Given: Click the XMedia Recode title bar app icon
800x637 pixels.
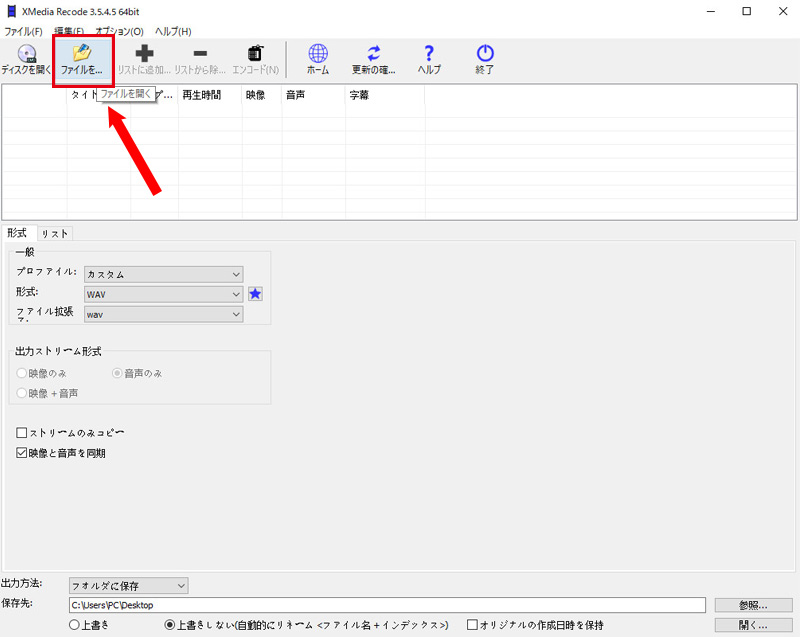Looking at the screenshot, I should [12, 11].
